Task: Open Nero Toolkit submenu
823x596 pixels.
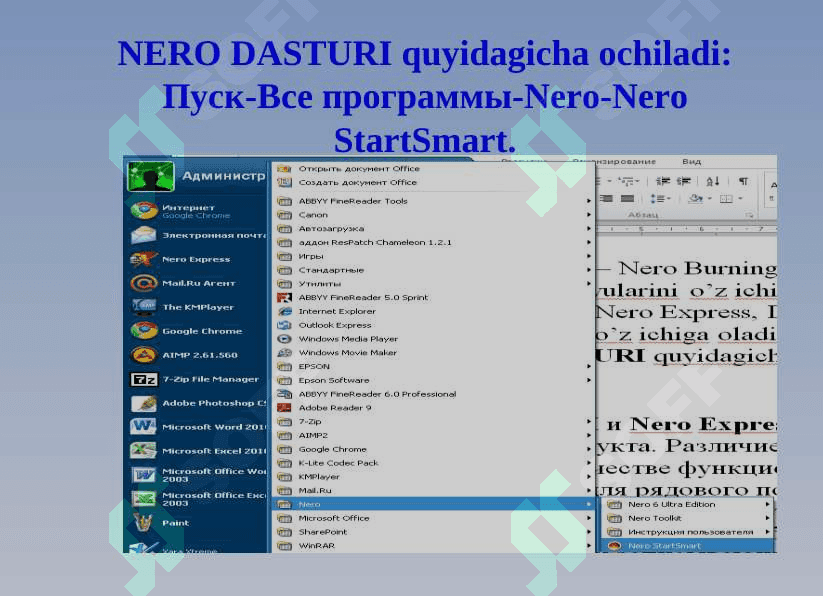Action: tap(689, 518)
